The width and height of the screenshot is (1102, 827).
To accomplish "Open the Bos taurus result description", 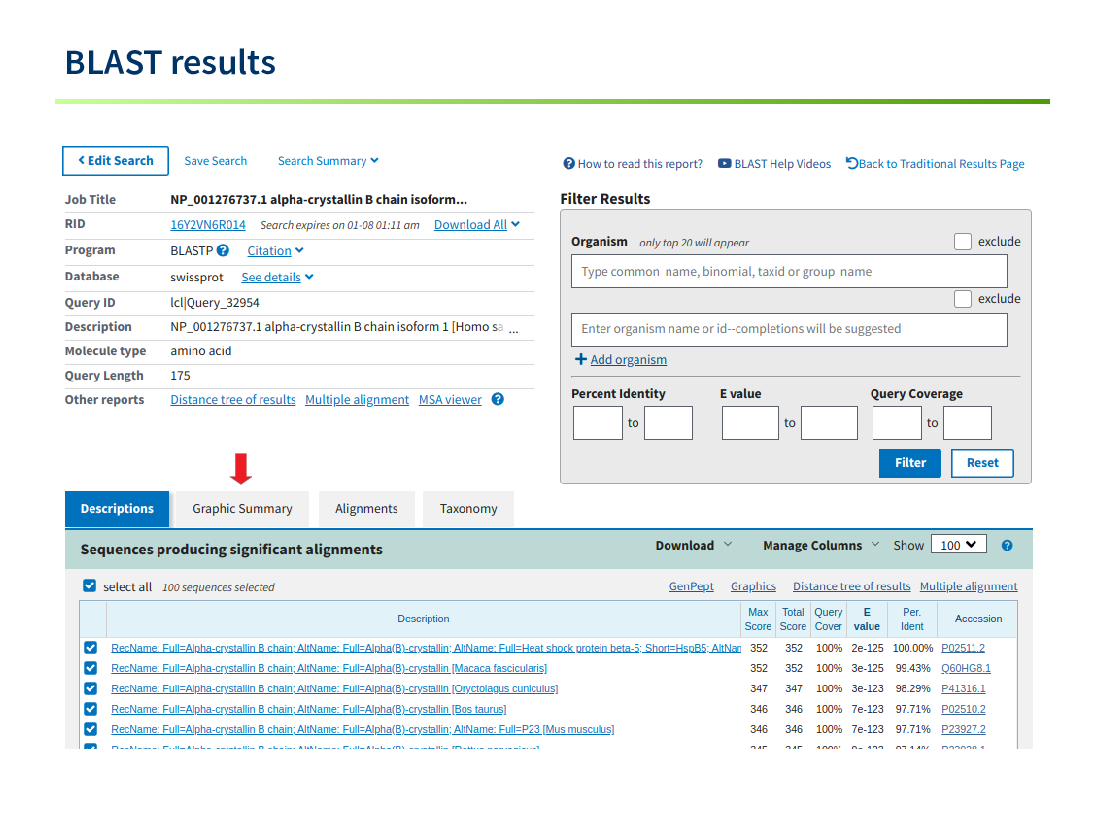I will (309, 709).
